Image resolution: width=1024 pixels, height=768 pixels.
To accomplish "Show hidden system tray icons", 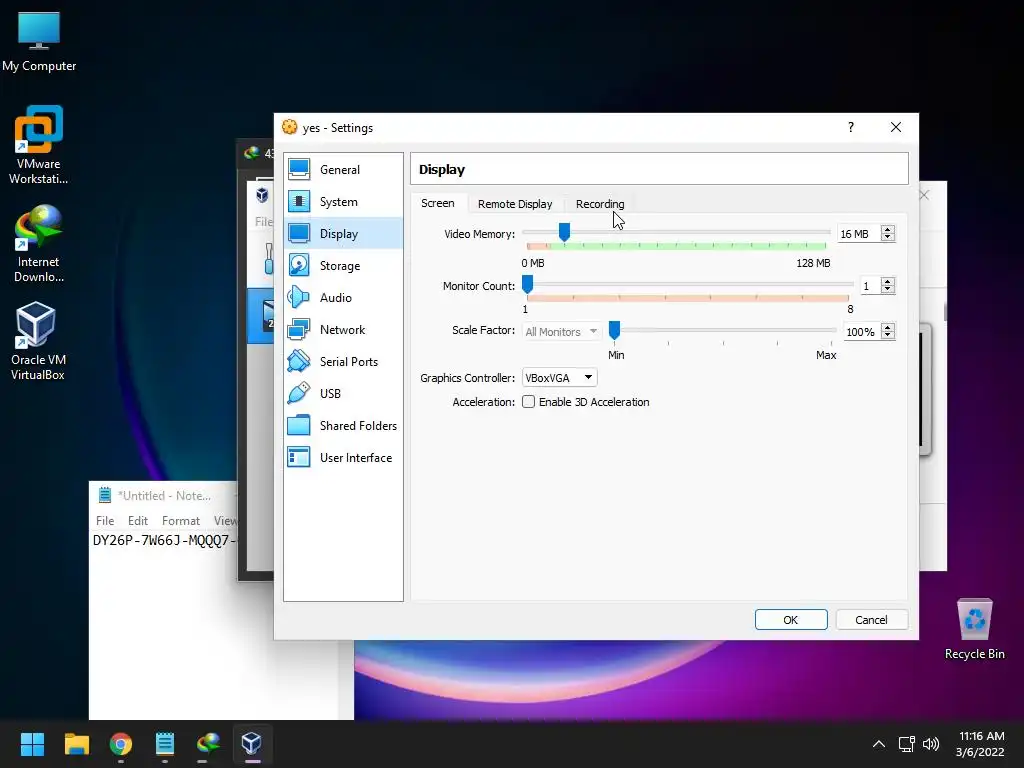I will (879, 744).
